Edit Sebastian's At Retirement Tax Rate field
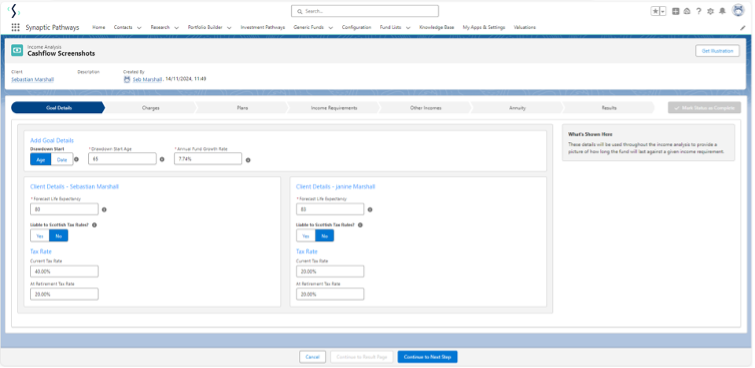This screenshot has width=755, height=368. (x=64, y=294)
